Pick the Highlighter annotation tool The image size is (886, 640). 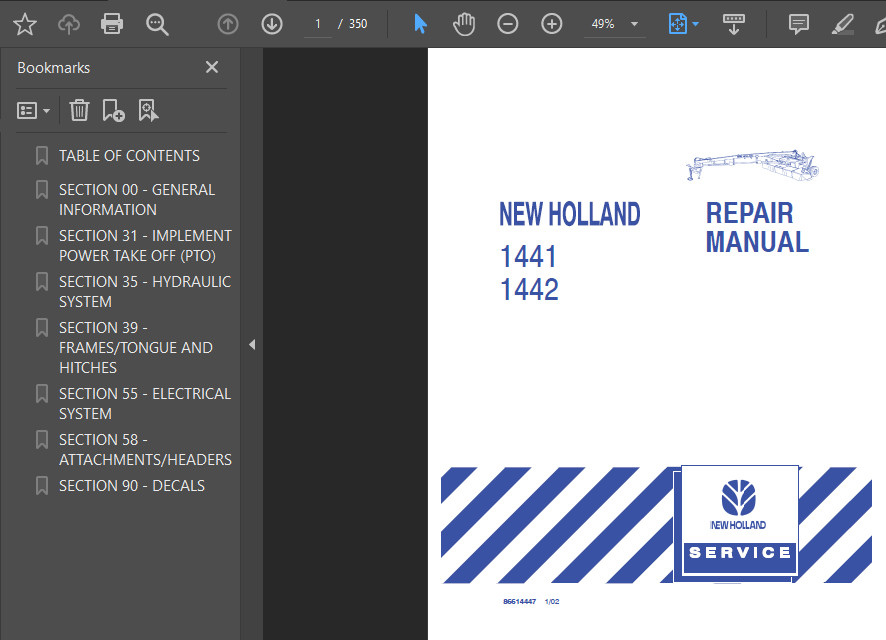tap(842, 23)
